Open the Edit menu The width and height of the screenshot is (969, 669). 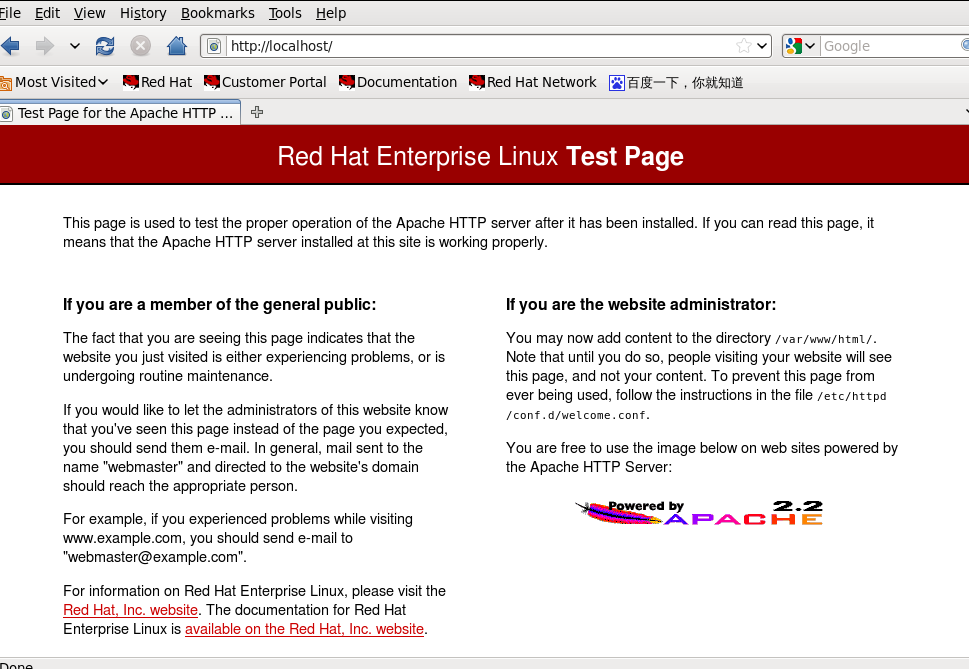(x=47, y=13)
